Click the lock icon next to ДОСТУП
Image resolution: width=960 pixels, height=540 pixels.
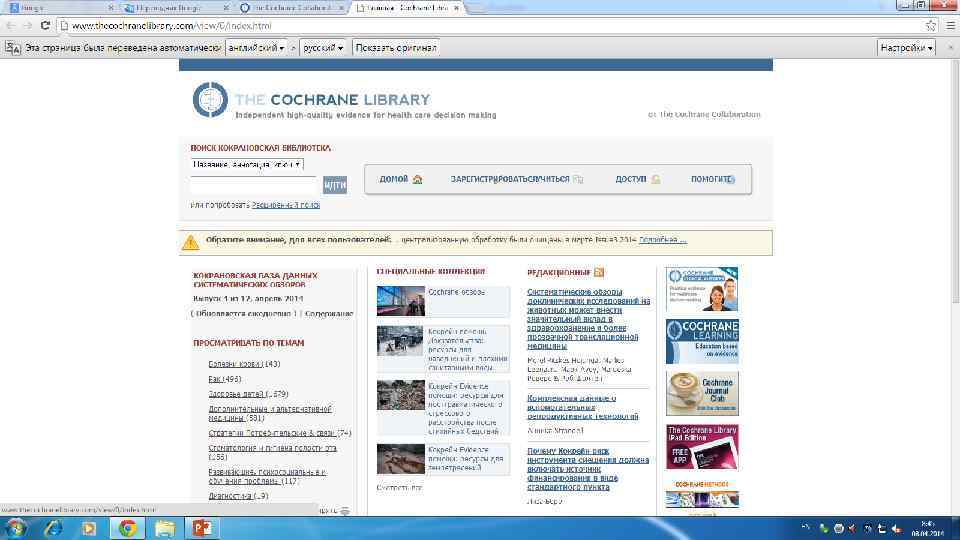pos(656,179)
